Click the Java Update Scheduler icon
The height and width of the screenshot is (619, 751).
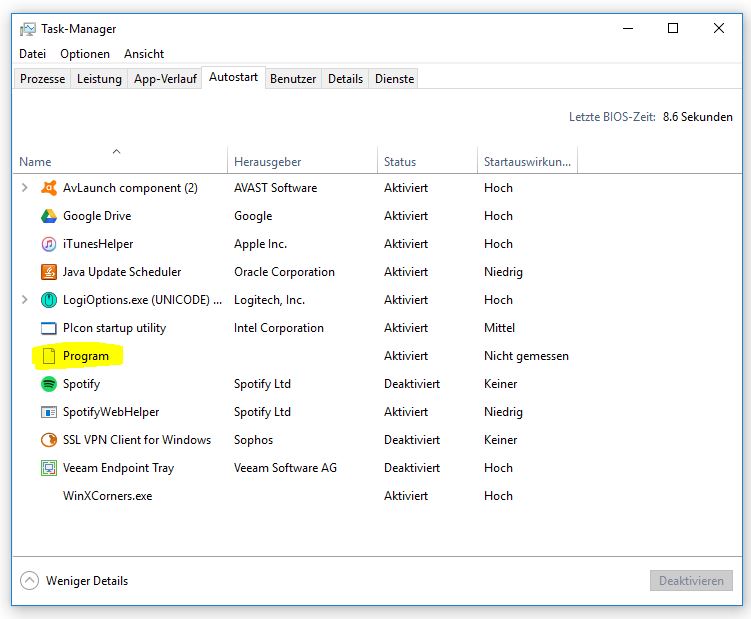pyautogui.click(x=49, y=272)
